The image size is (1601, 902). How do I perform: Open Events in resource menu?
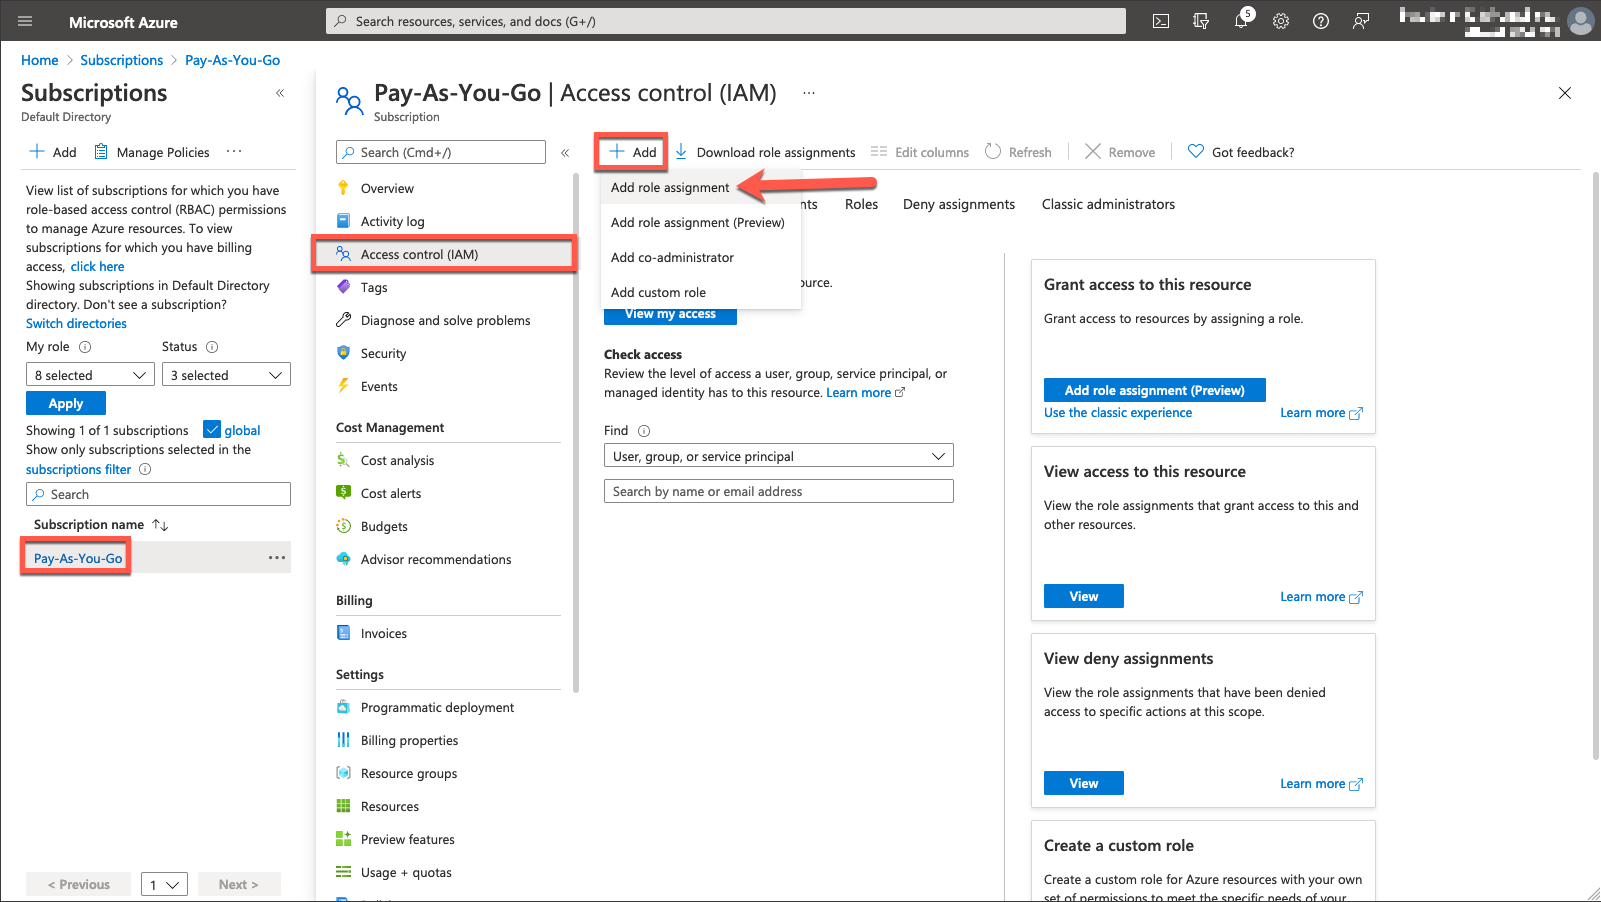[379, 386]
